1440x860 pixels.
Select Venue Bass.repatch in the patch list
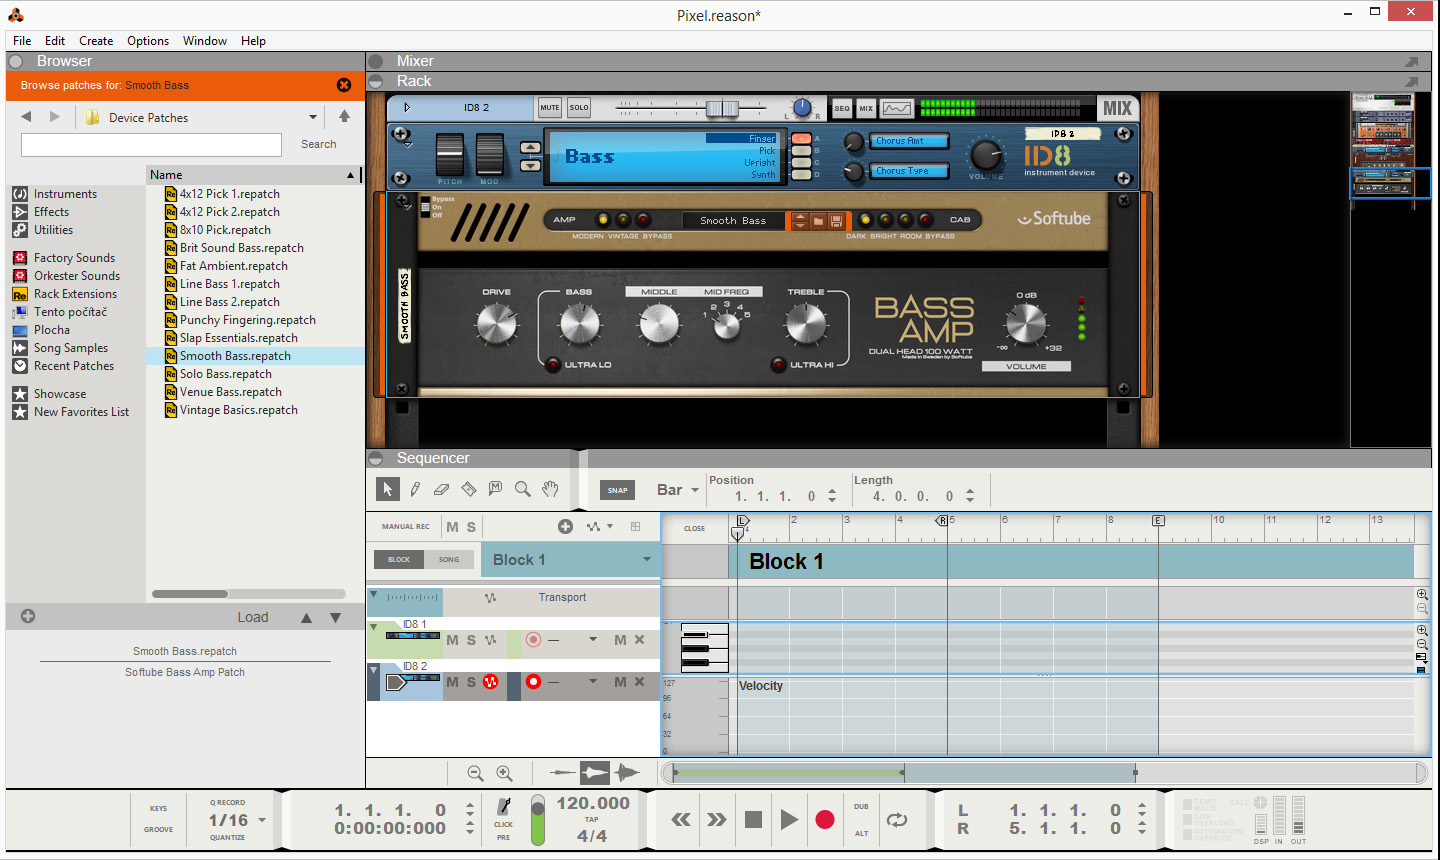[x=231, y=392]
